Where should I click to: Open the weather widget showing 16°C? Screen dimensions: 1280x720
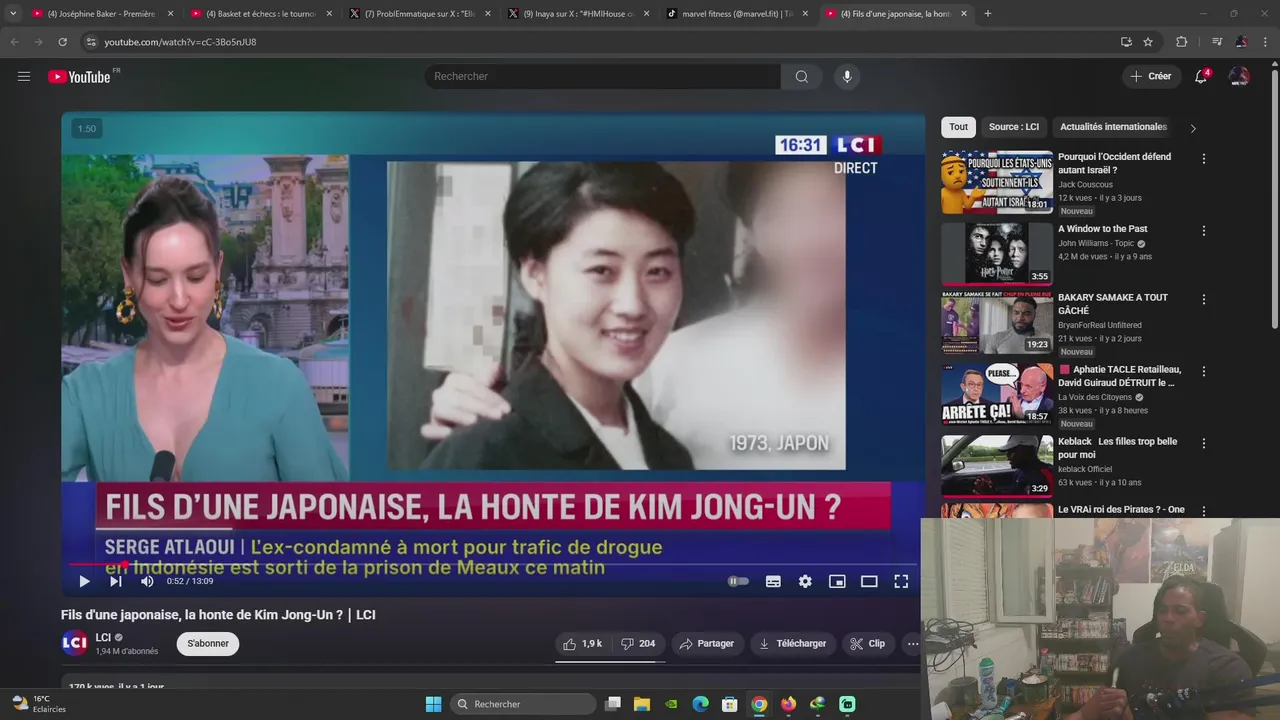[x=39, y=704]
